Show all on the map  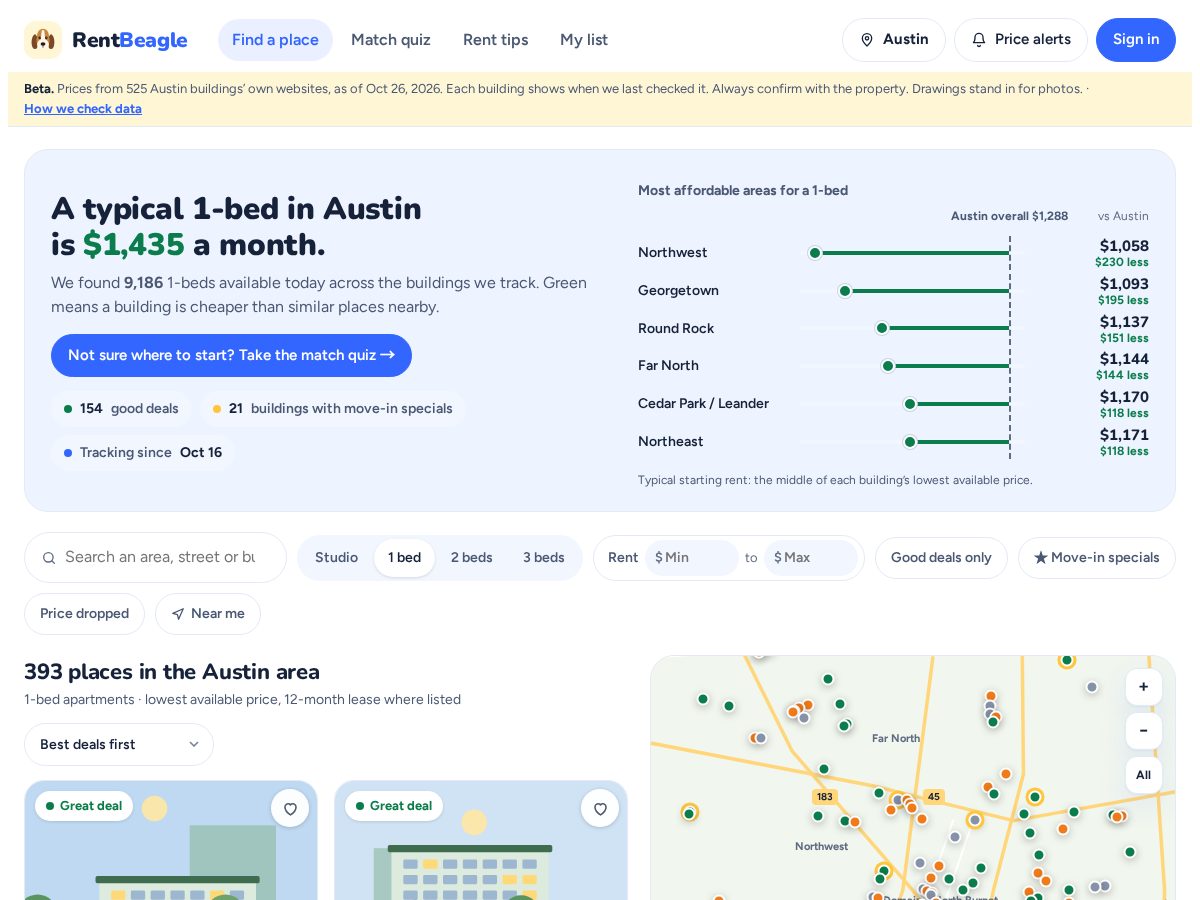1143,775
